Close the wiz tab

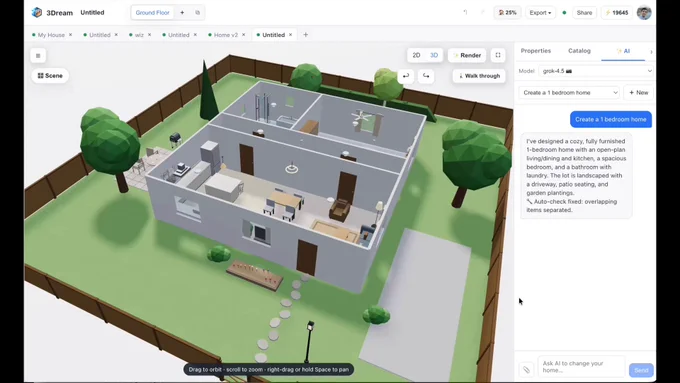[x=149, y=35]
